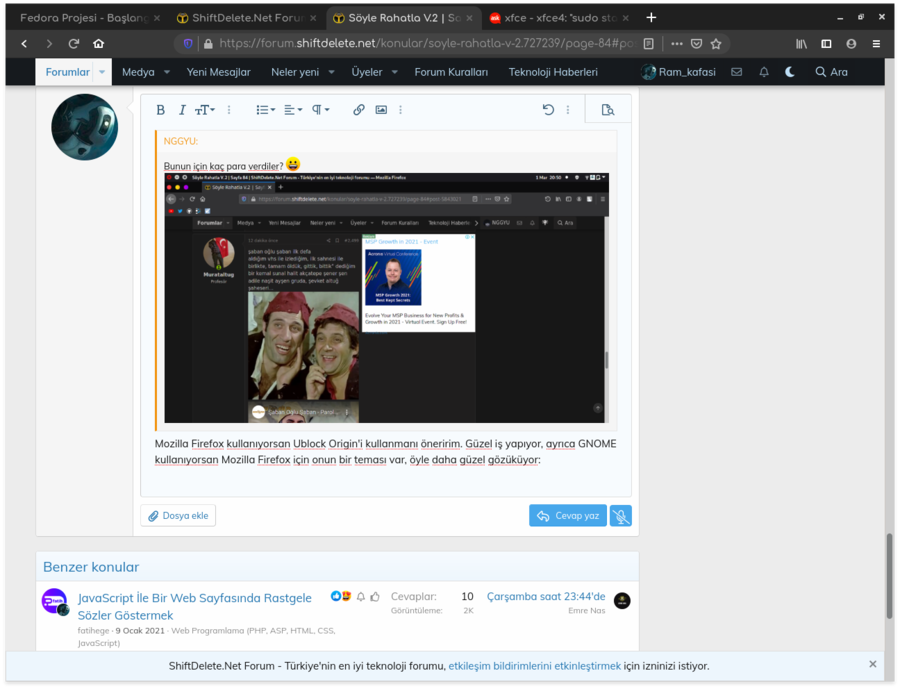Switch to the xfce4 sudo tab
Image resolution: width=900 pixels, height=689 pixels.
(560, 18)
